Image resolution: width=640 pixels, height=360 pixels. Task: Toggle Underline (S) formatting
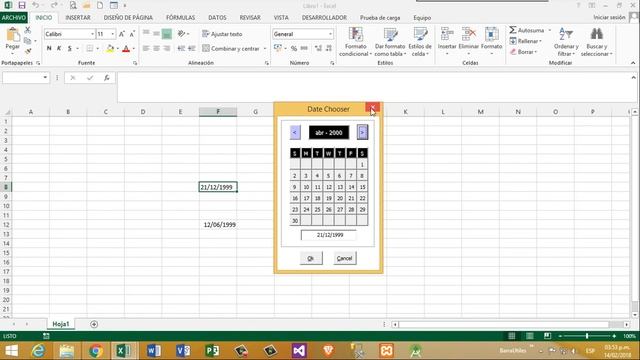pyautogui.click(x=70, y=49)
